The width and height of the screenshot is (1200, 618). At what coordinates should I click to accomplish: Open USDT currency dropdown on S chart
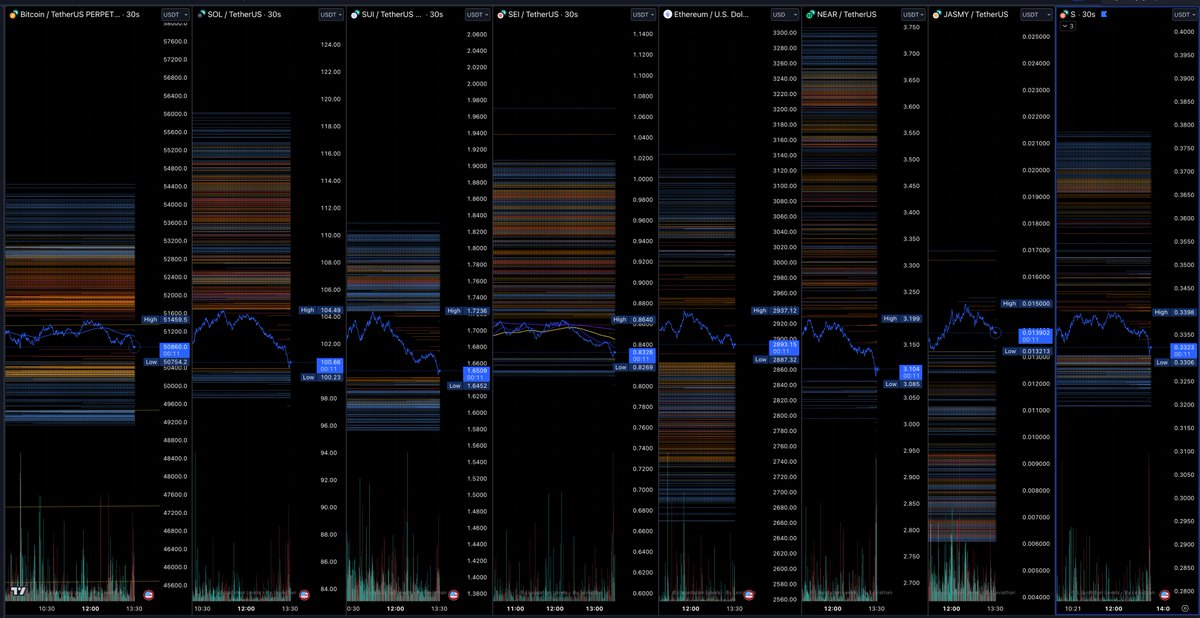point(1183,15)
